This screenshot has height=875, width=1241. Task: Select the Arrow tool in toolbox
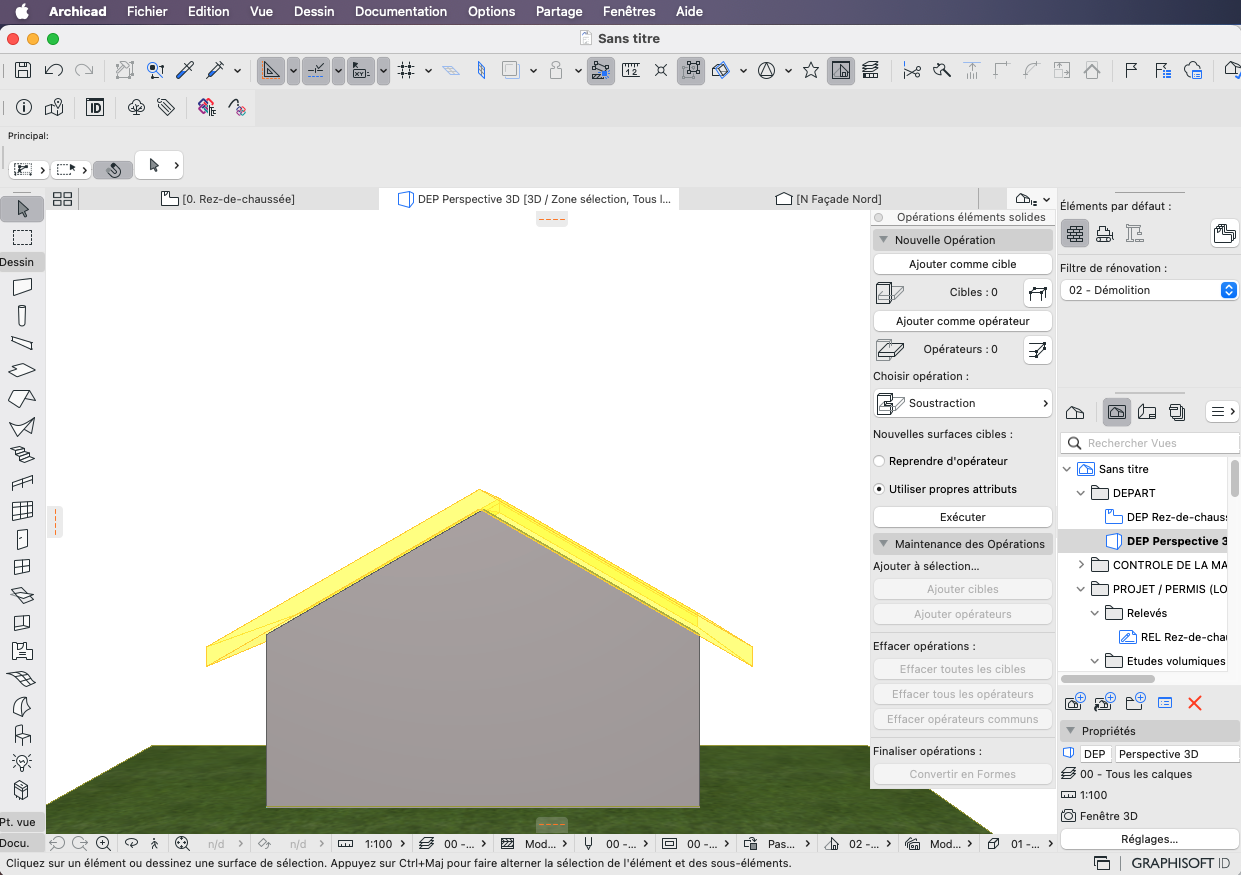click(23, 209)
